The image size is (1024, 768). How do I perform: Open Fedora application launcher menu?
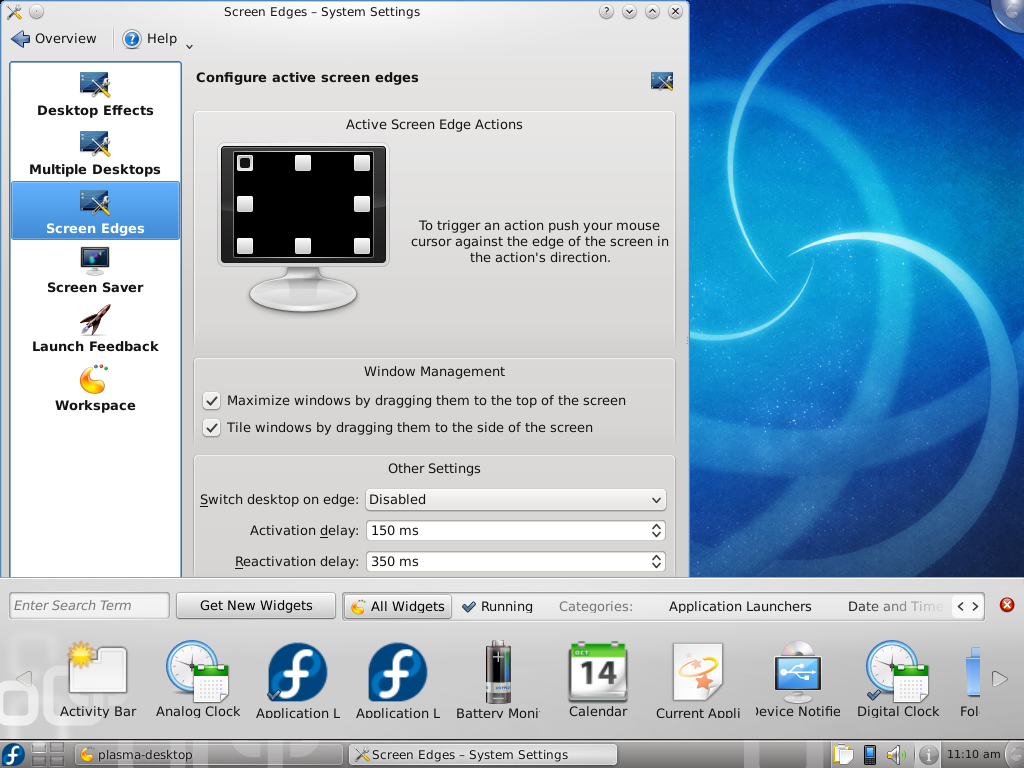(x=12, y=754)
